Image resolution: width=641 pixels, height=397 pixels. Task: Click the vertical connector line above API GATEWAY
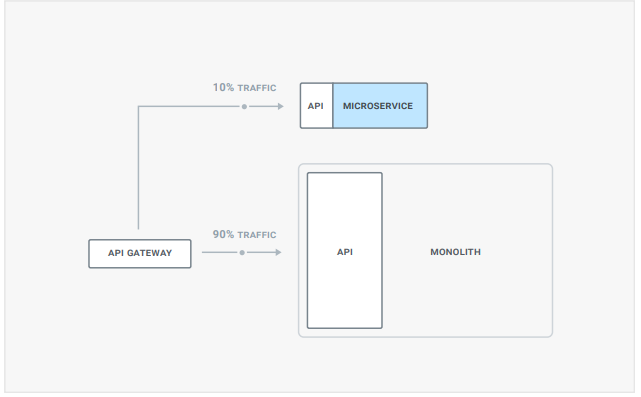point(139,168)
